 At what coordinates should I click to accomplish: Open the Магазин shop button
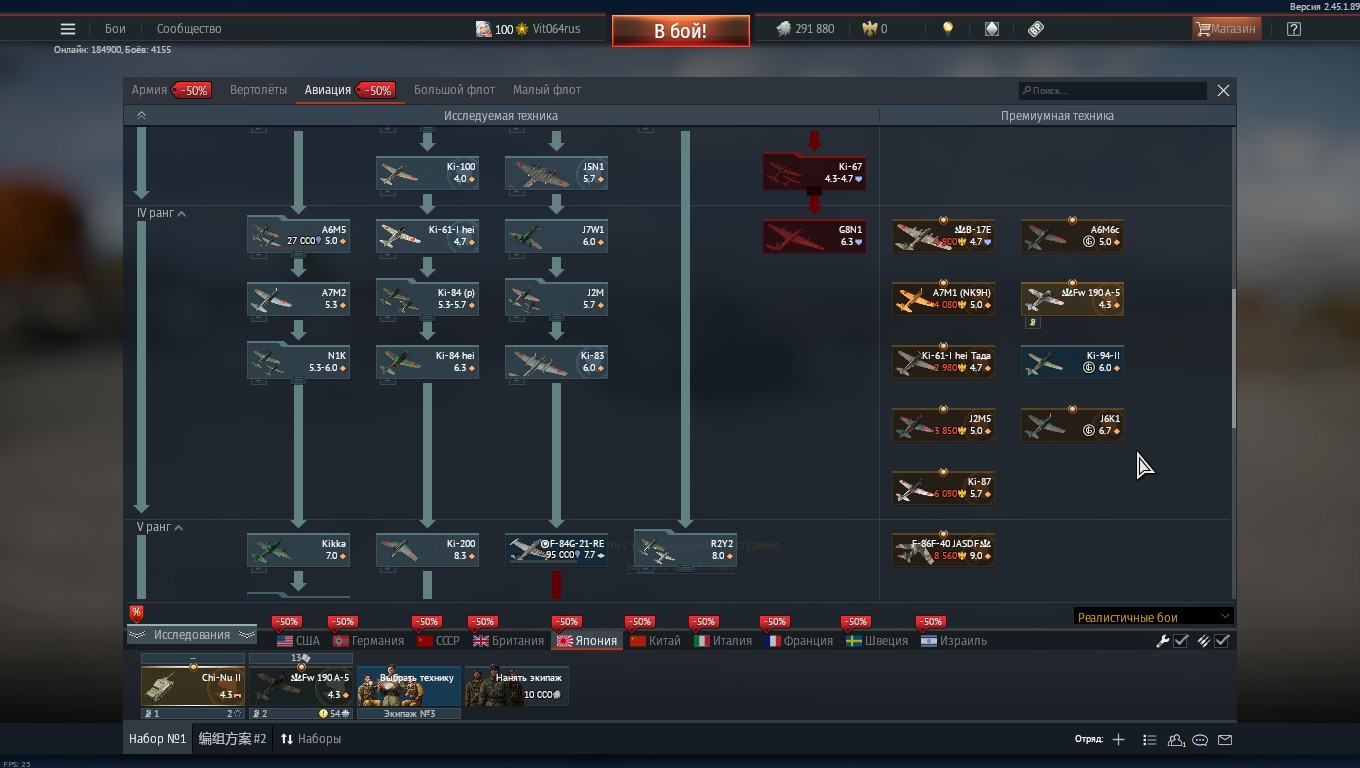(1226, 29)
